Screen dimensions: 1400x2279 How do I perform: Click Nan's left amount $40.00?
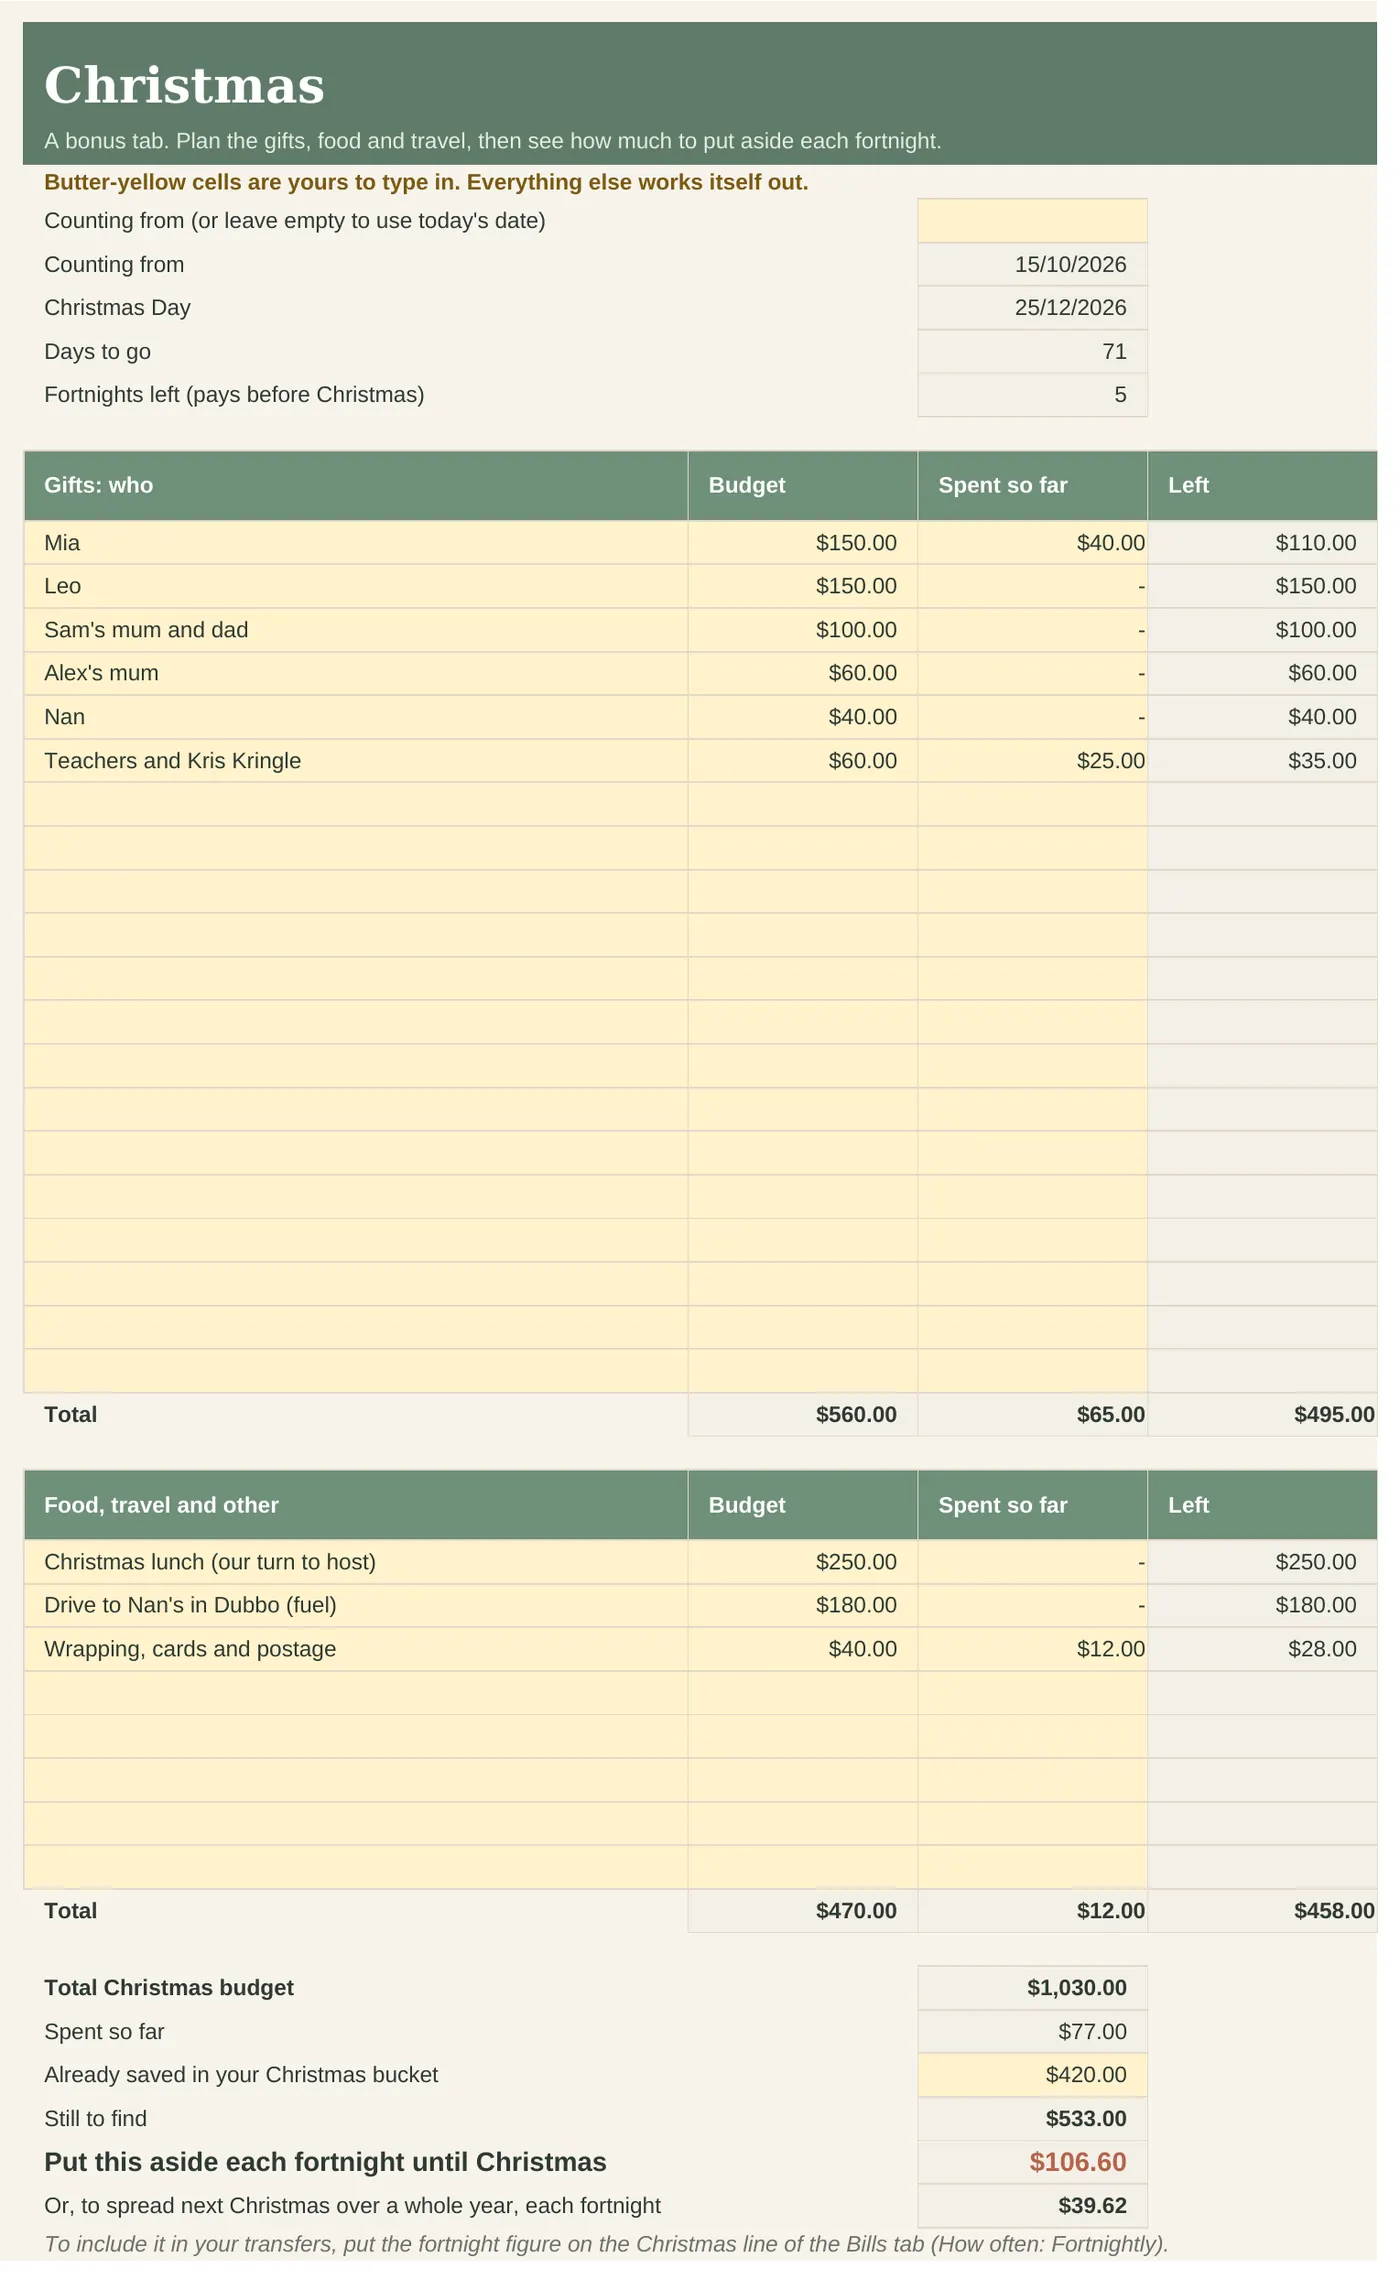1262,717
